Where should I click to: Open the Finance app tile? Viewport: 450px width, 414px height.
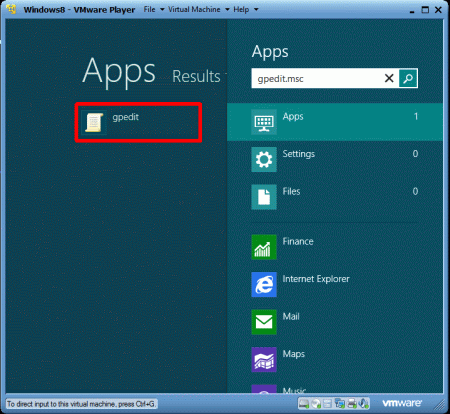click(x=264, y=247)
